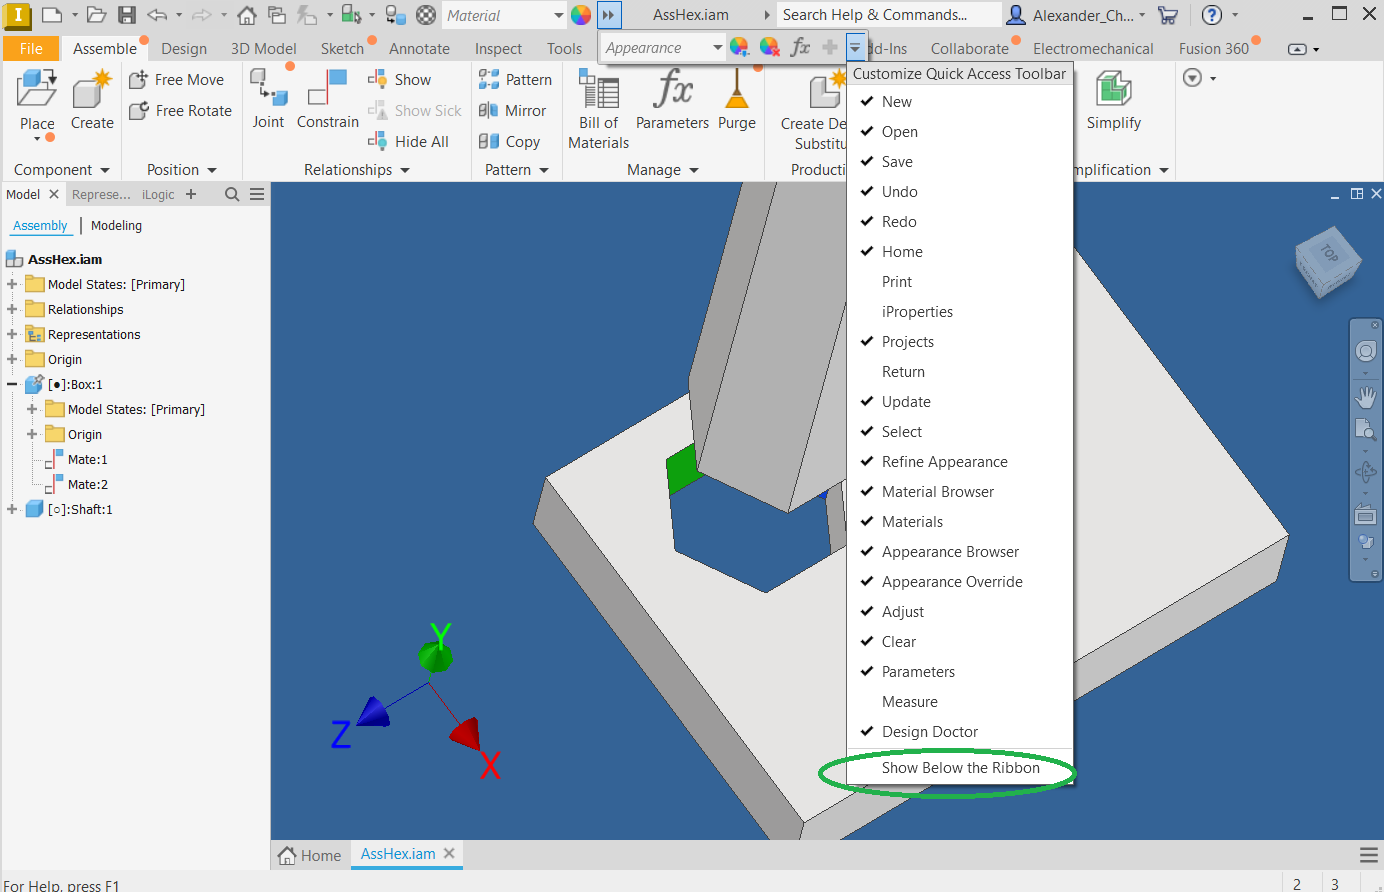Expand the Shaft:1 tree node

pos(12,509)
